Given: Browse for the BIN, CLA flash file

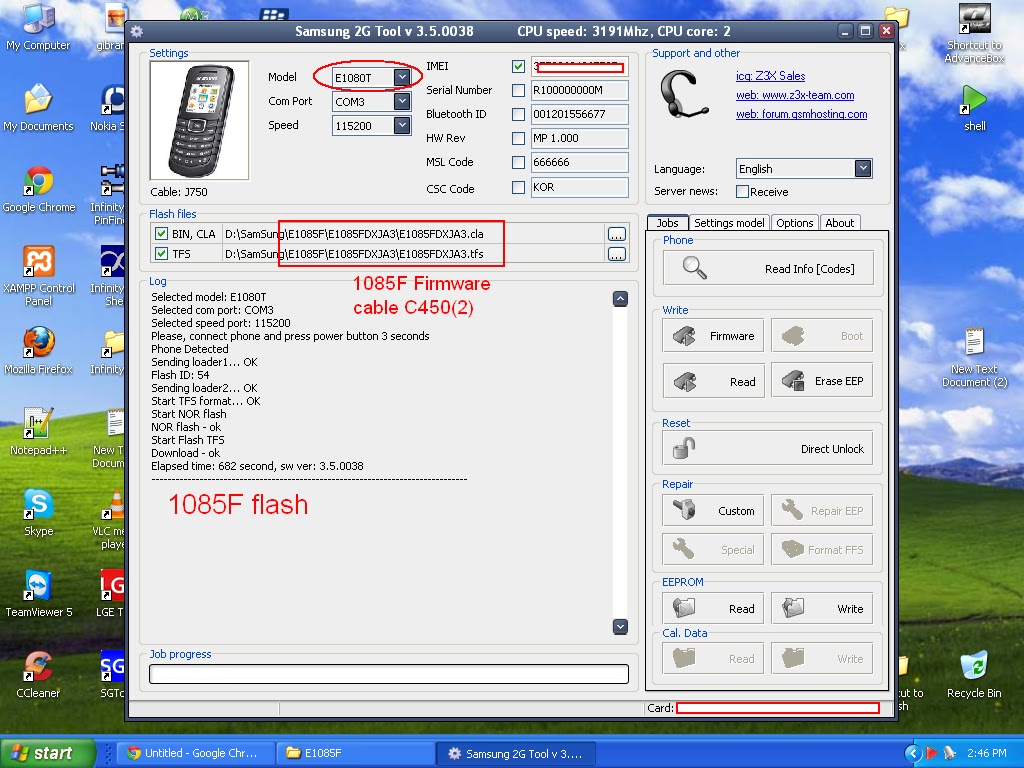Looking at the screenshot, I should (616, 234).
